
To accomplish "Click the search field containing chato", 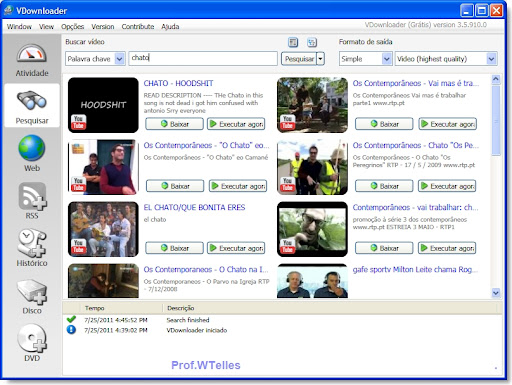I will (203, 58).
